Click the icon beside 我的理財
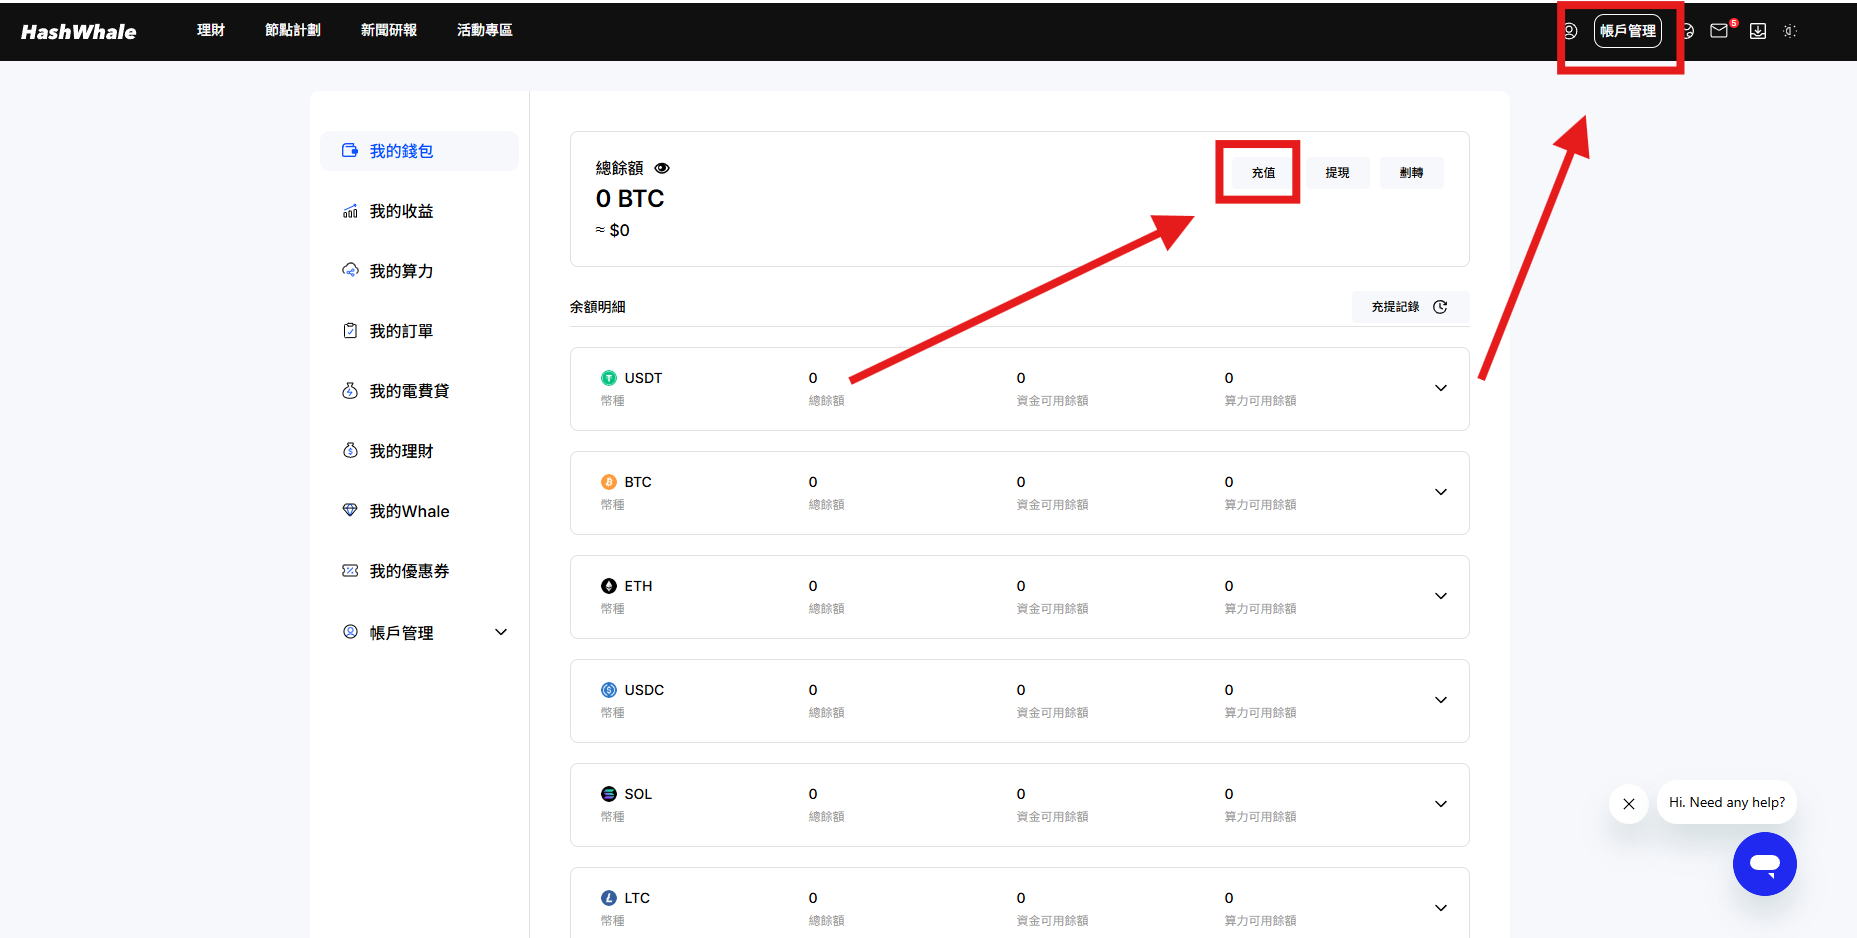This screenshot has width=1857, height=938. pyautogui.click(x=350, y=451)
